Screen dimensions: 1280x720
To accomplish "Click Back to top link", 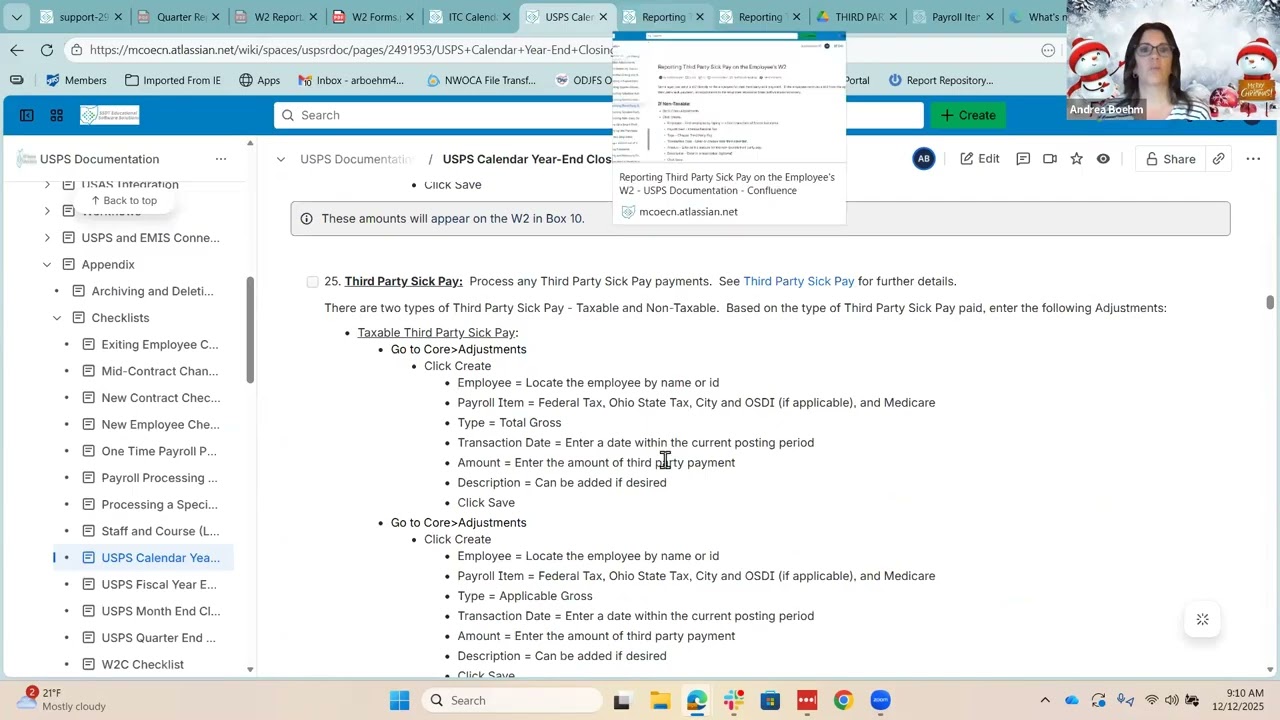I will tap(123, 201).
